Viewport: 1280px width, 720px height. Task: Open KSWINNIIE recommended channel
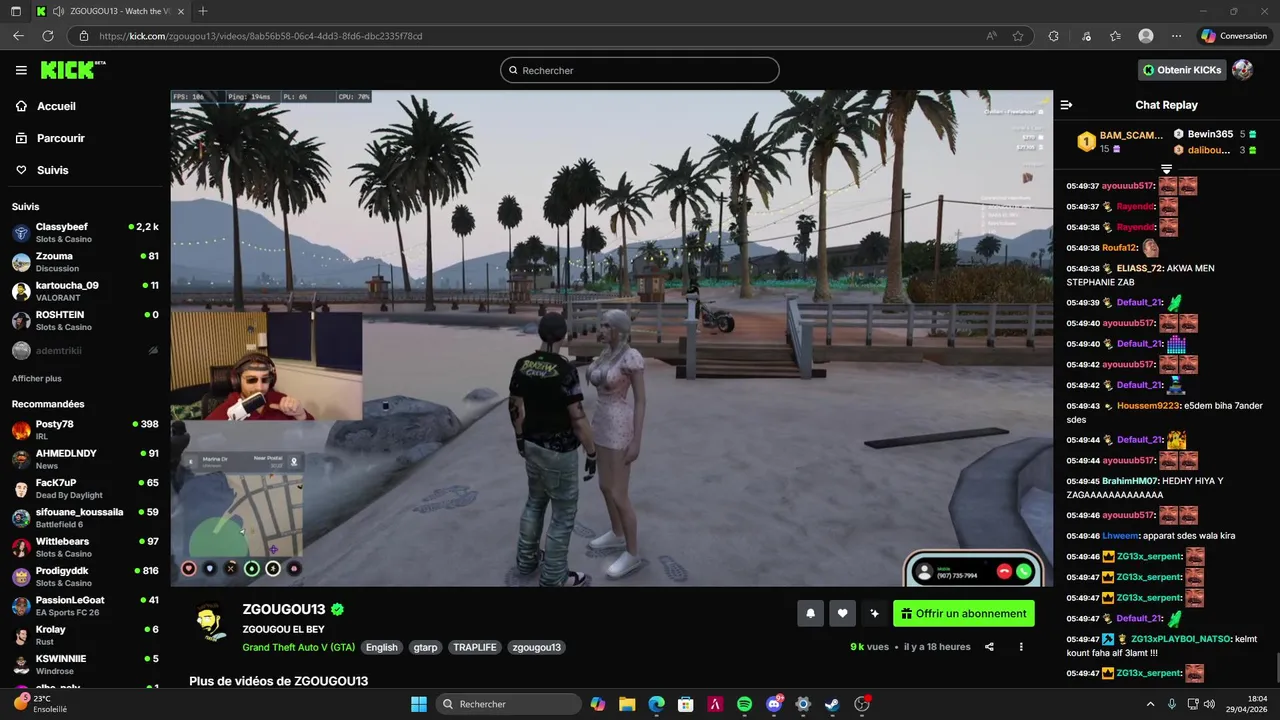85,664
